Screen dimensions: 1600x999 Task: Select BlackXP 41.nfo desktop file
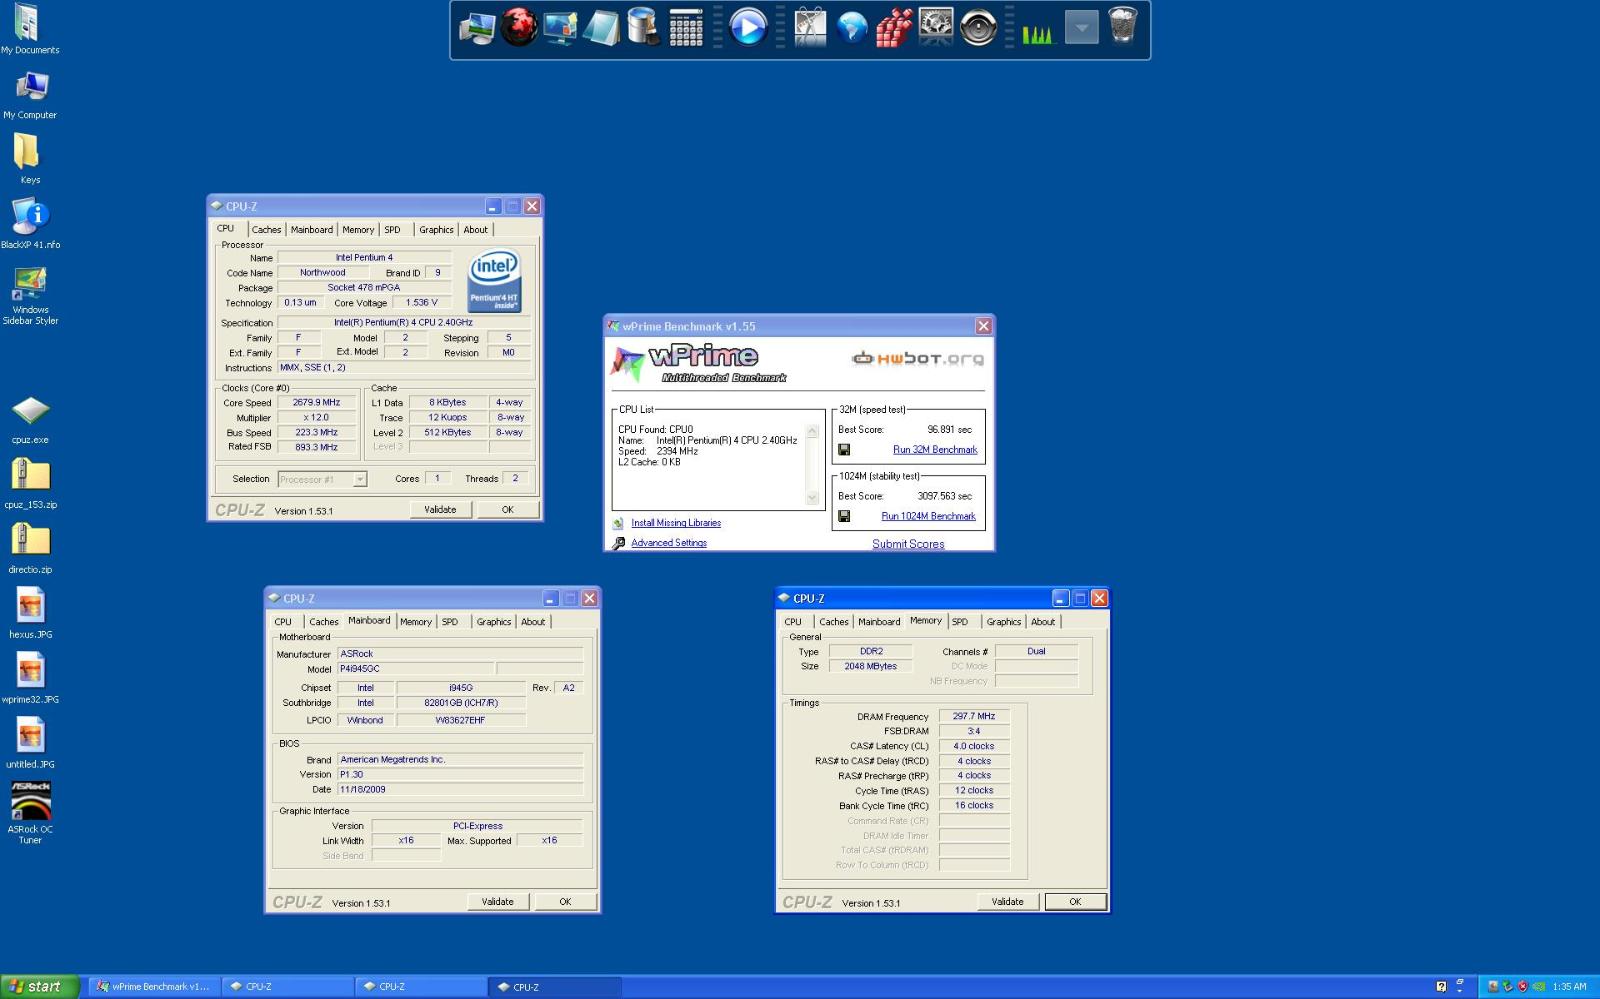pos(30,224)
